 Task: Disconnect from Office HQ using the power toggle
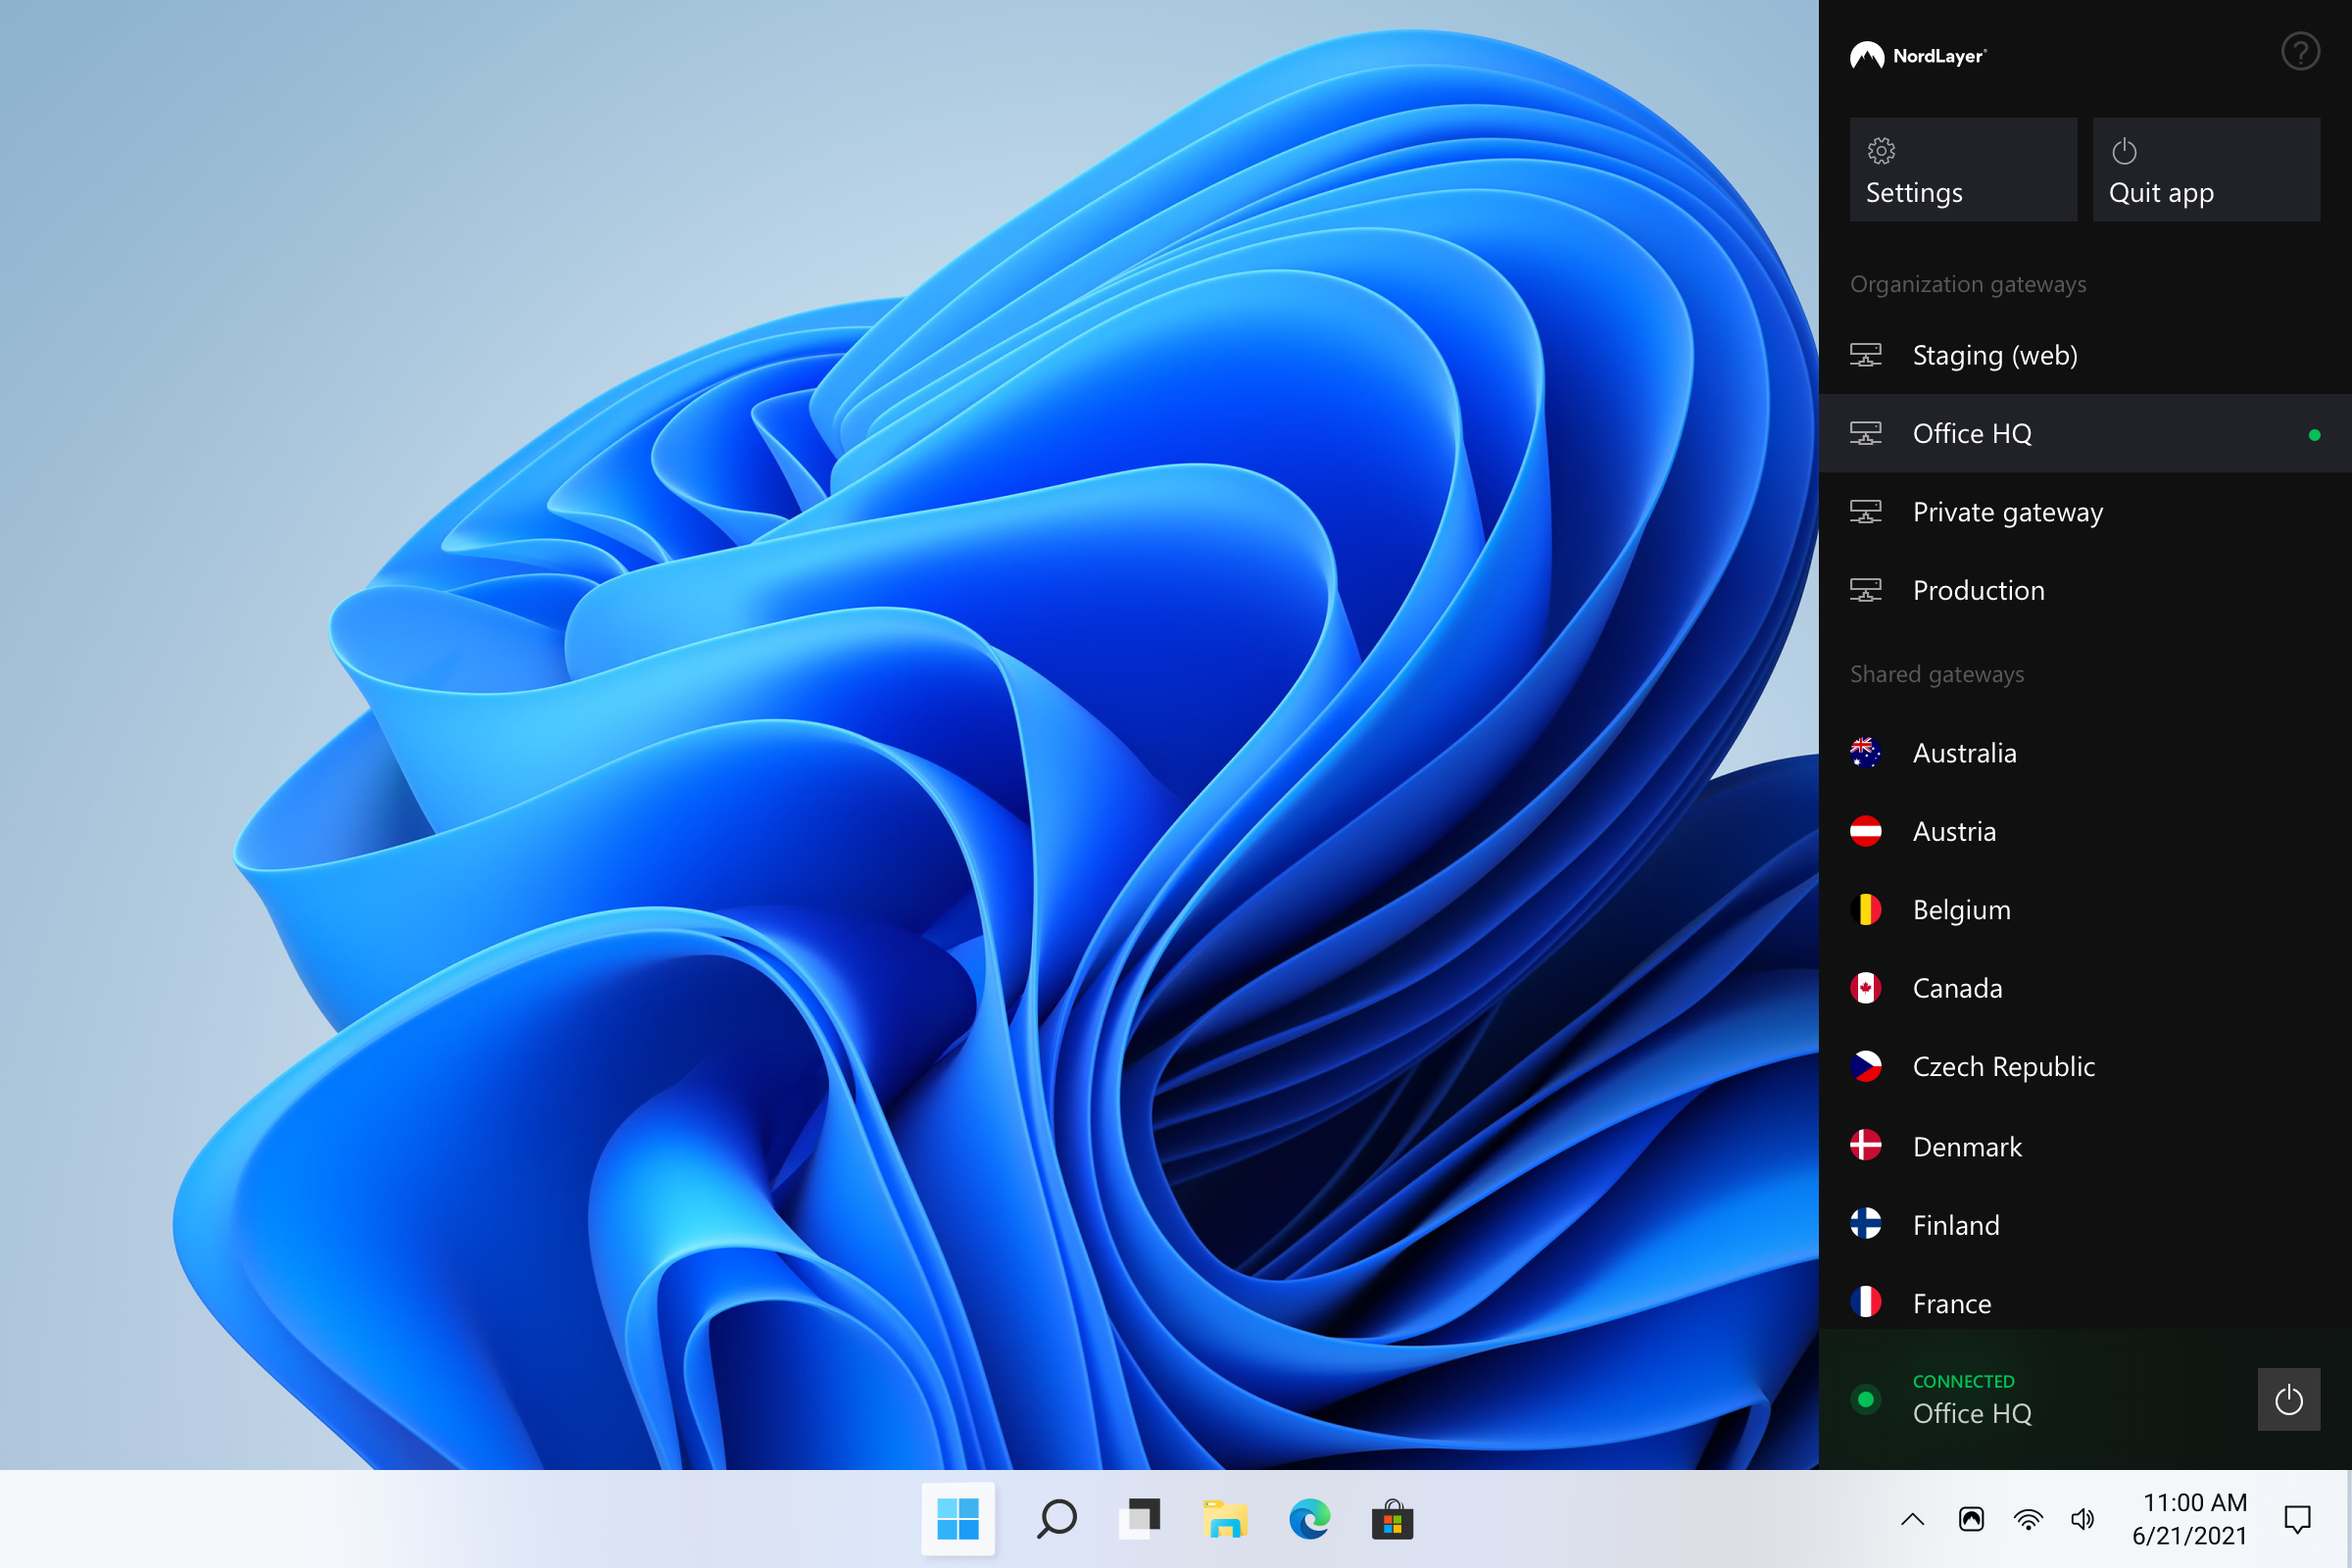2289,1399
